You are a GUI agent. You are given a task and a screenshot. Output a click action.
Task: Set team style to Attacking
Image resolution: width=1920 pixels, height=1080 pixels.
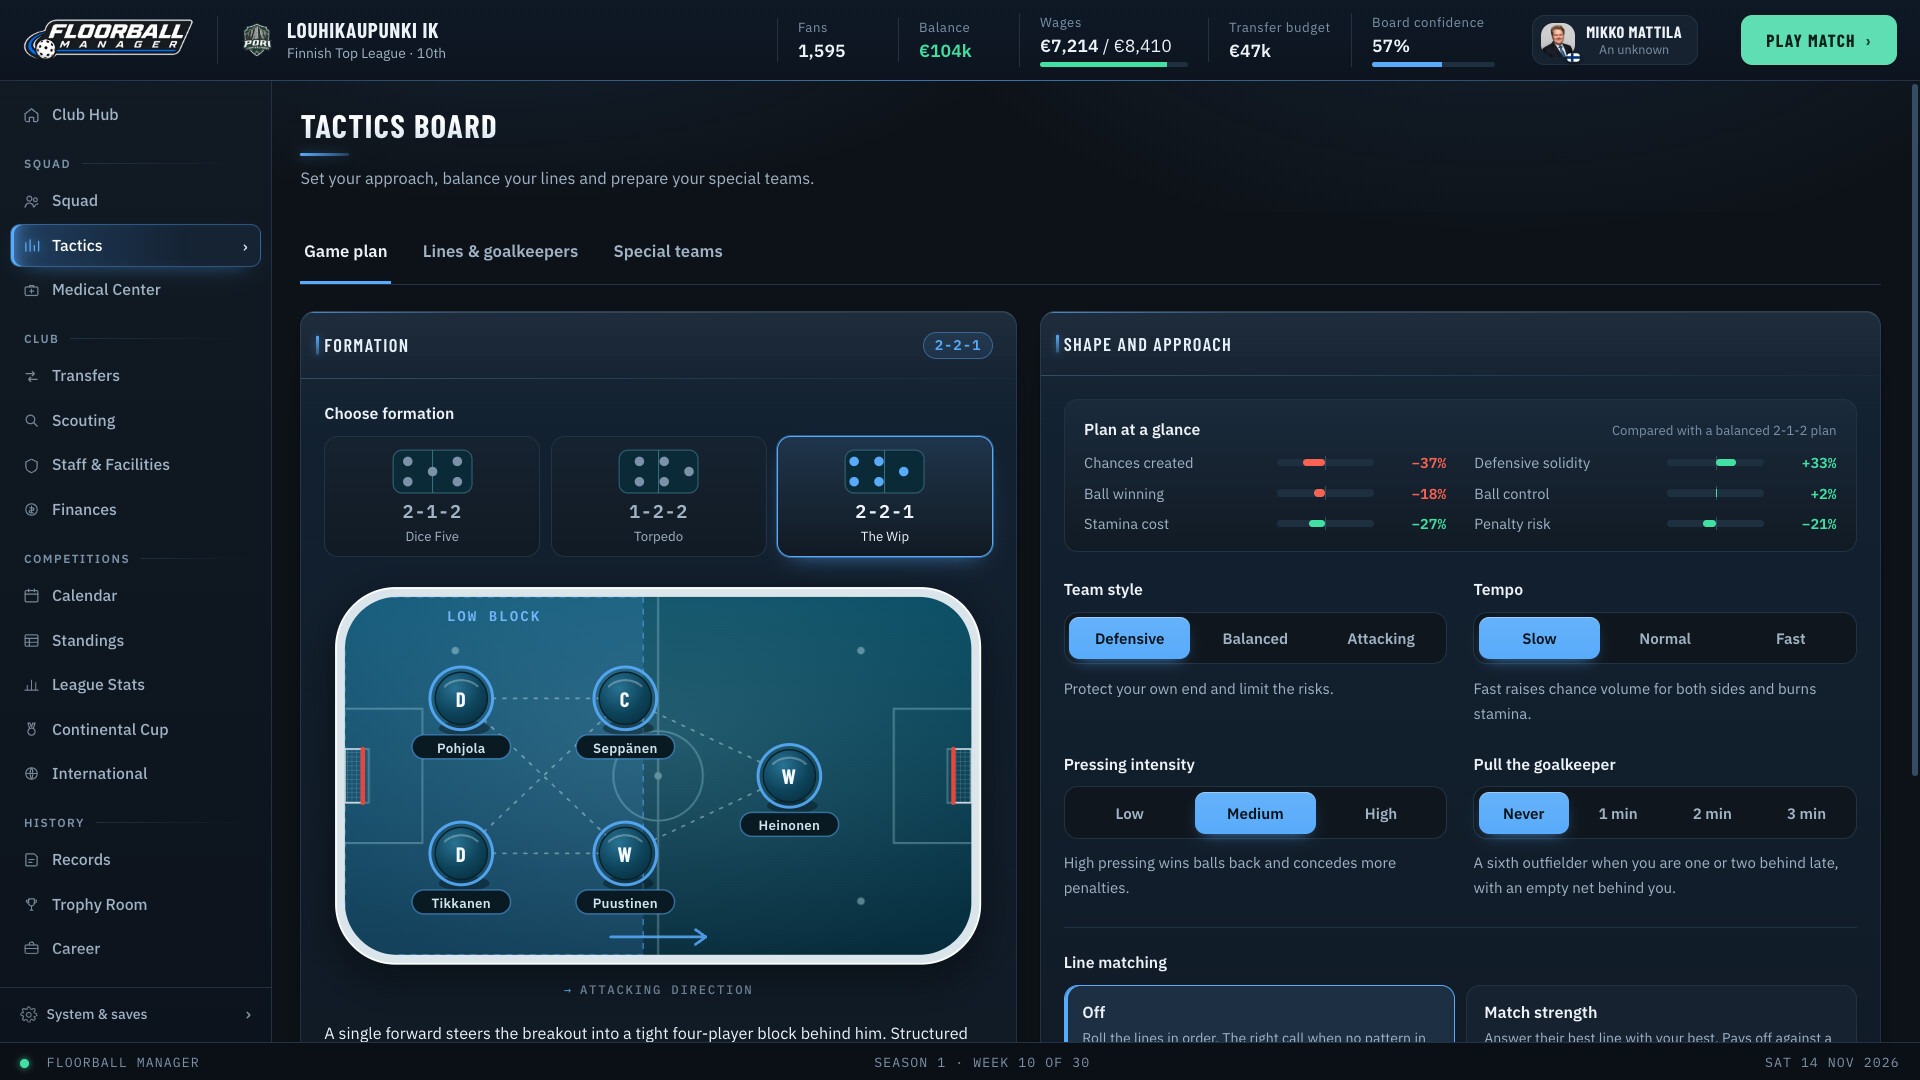tap(1380, 638)
